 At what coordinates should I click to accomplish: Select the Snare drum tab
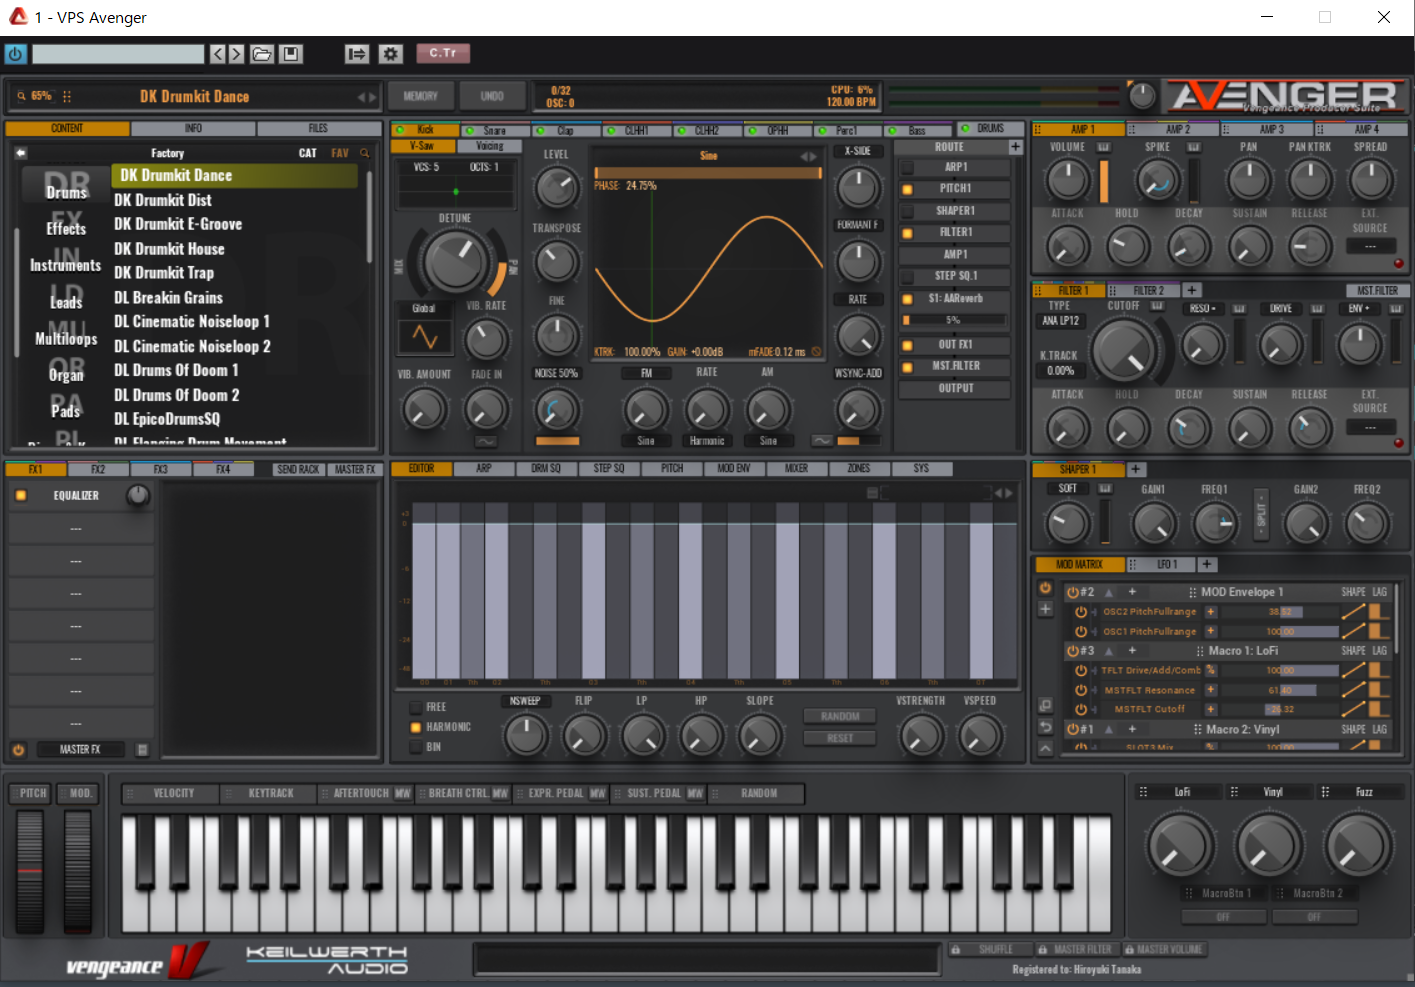pyautogui.click(x=495, y=130)
